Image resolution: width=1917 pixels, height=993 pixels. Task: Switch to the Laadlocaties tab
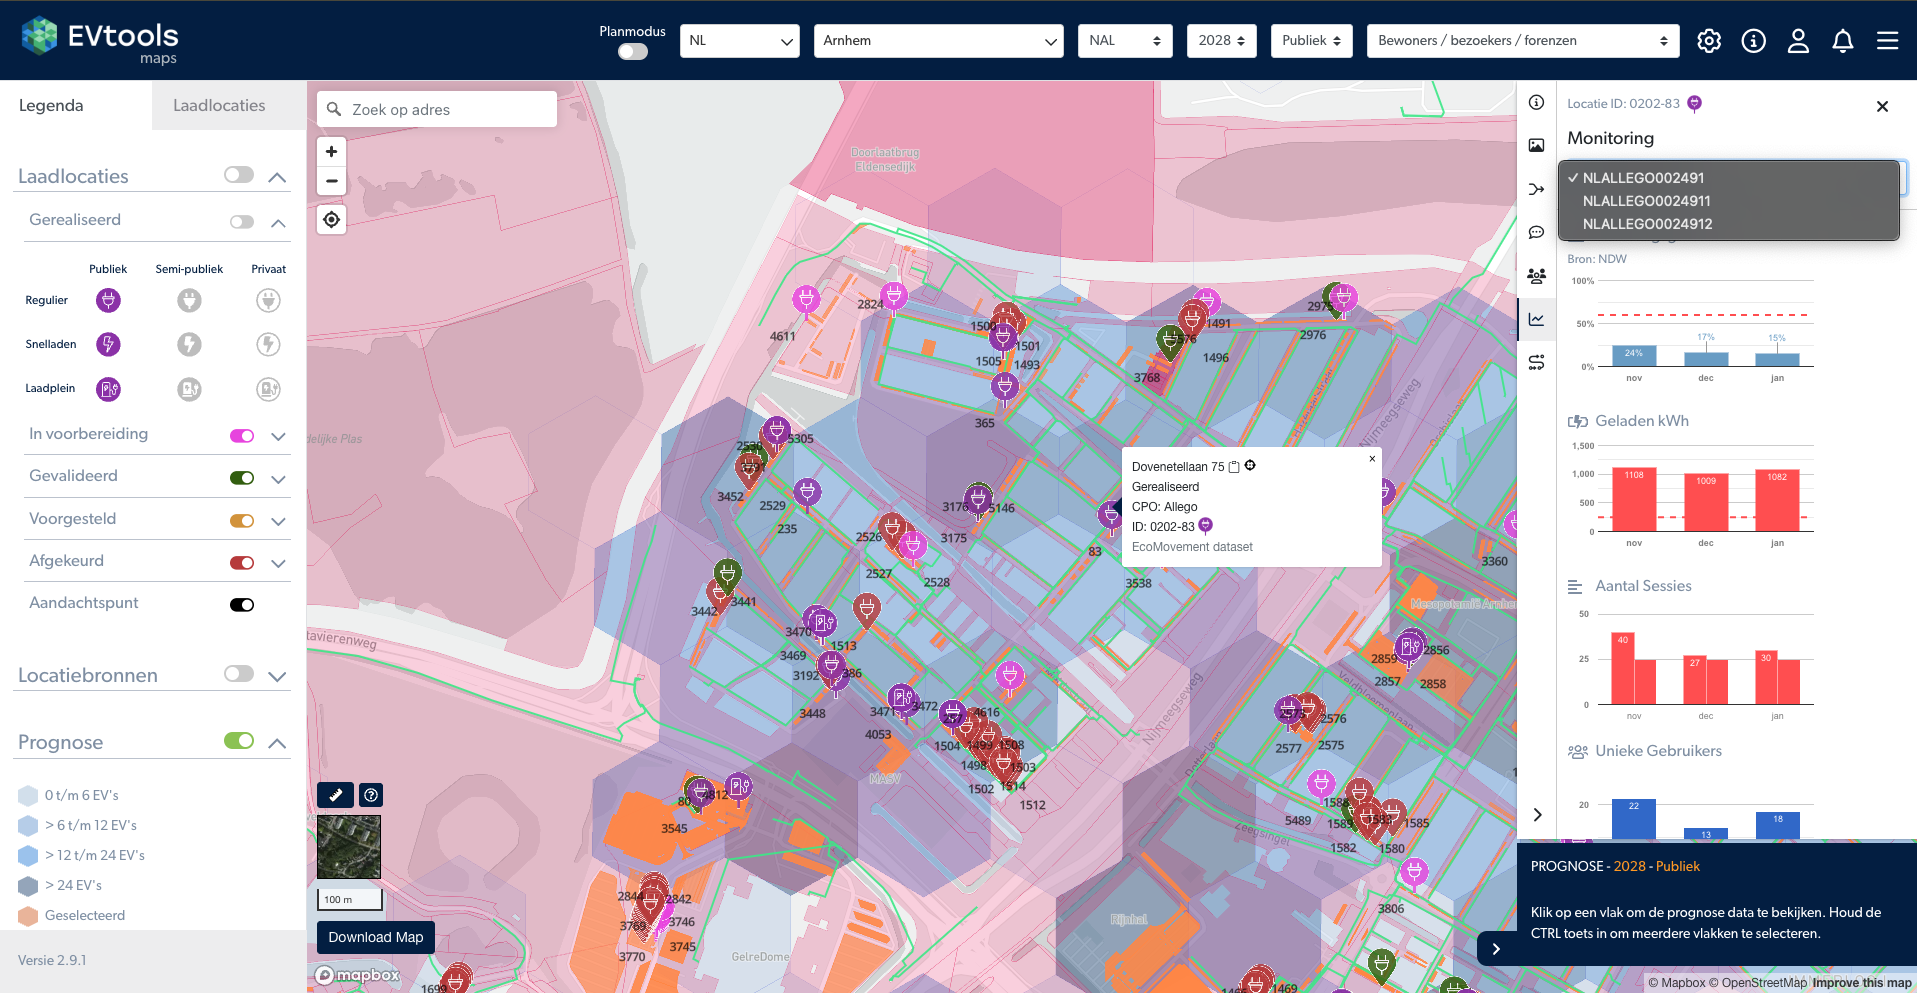click(x=219, y=106)
